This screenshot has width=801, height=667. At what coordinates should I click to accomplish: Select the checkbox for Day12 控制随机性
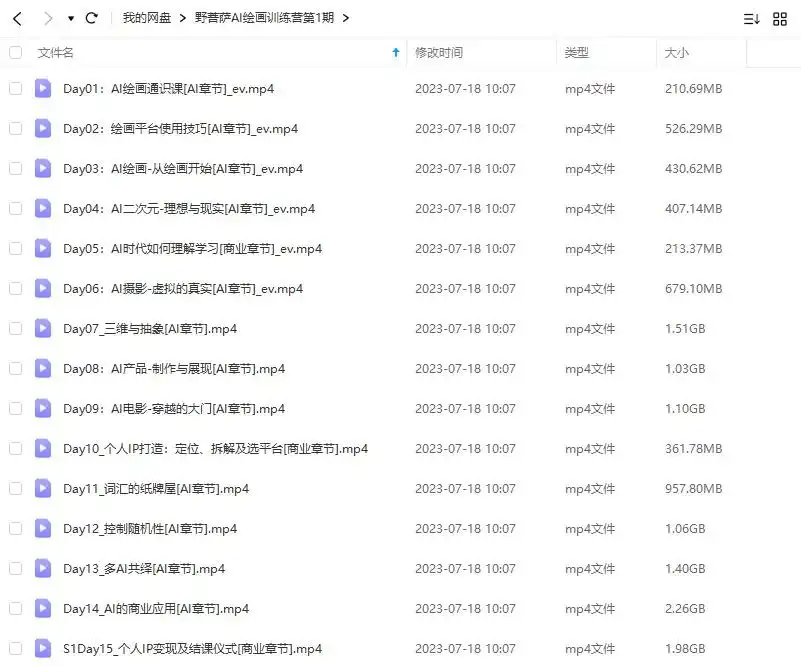point(14,528)
